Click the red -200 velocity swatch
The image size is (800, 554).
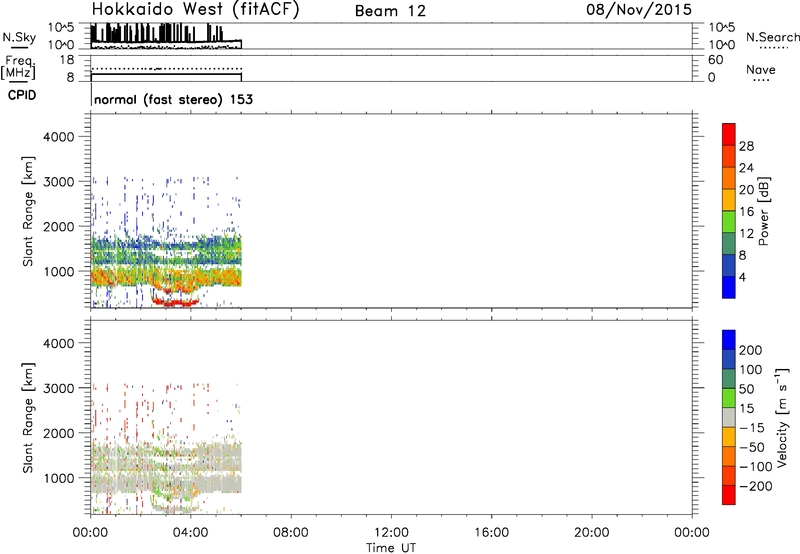(x=729, y=495)
